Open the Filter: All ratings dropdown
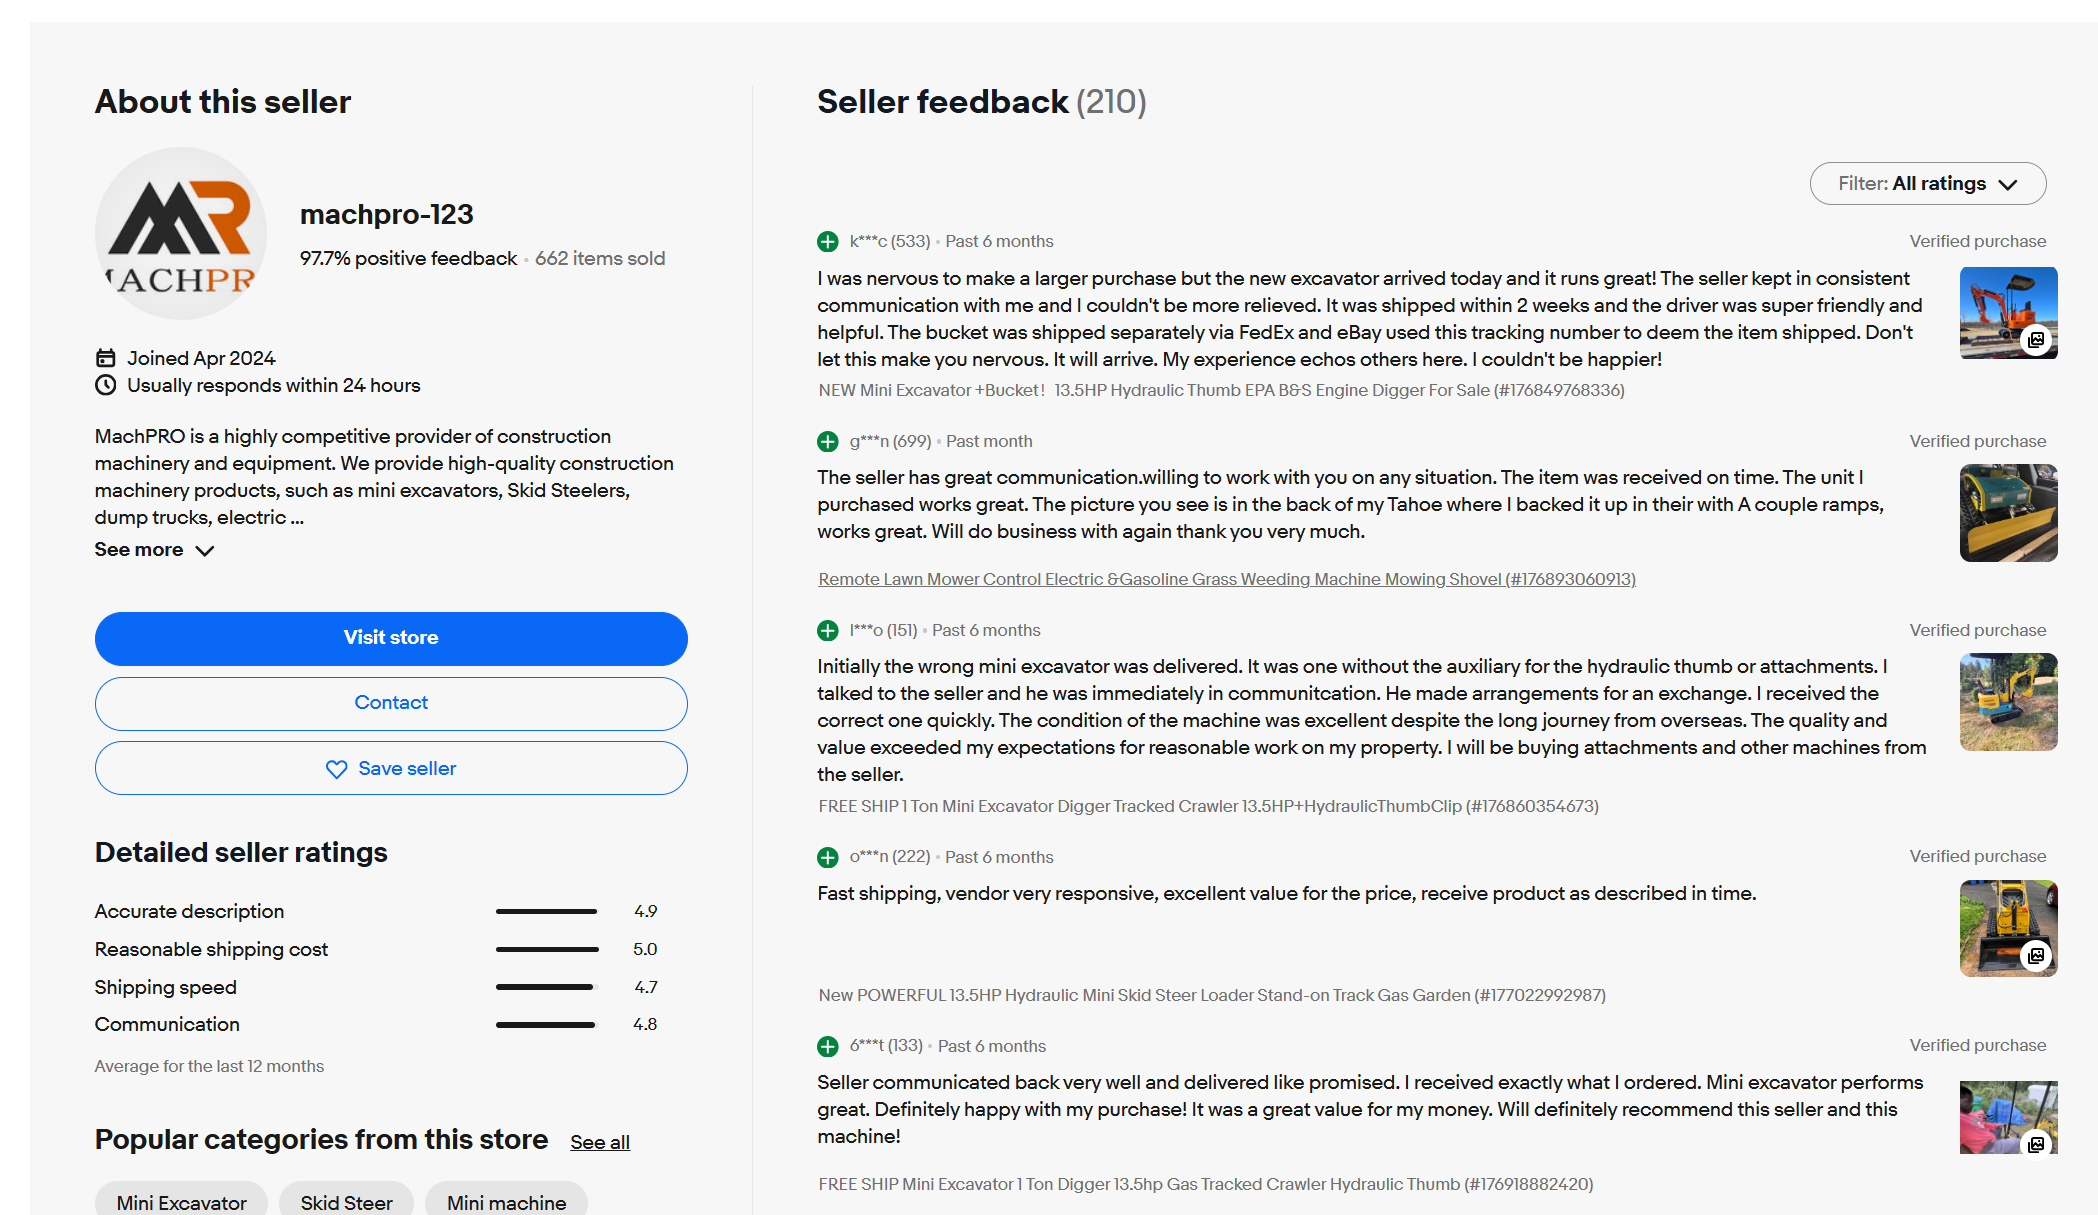 click(x=1928, y=184)
